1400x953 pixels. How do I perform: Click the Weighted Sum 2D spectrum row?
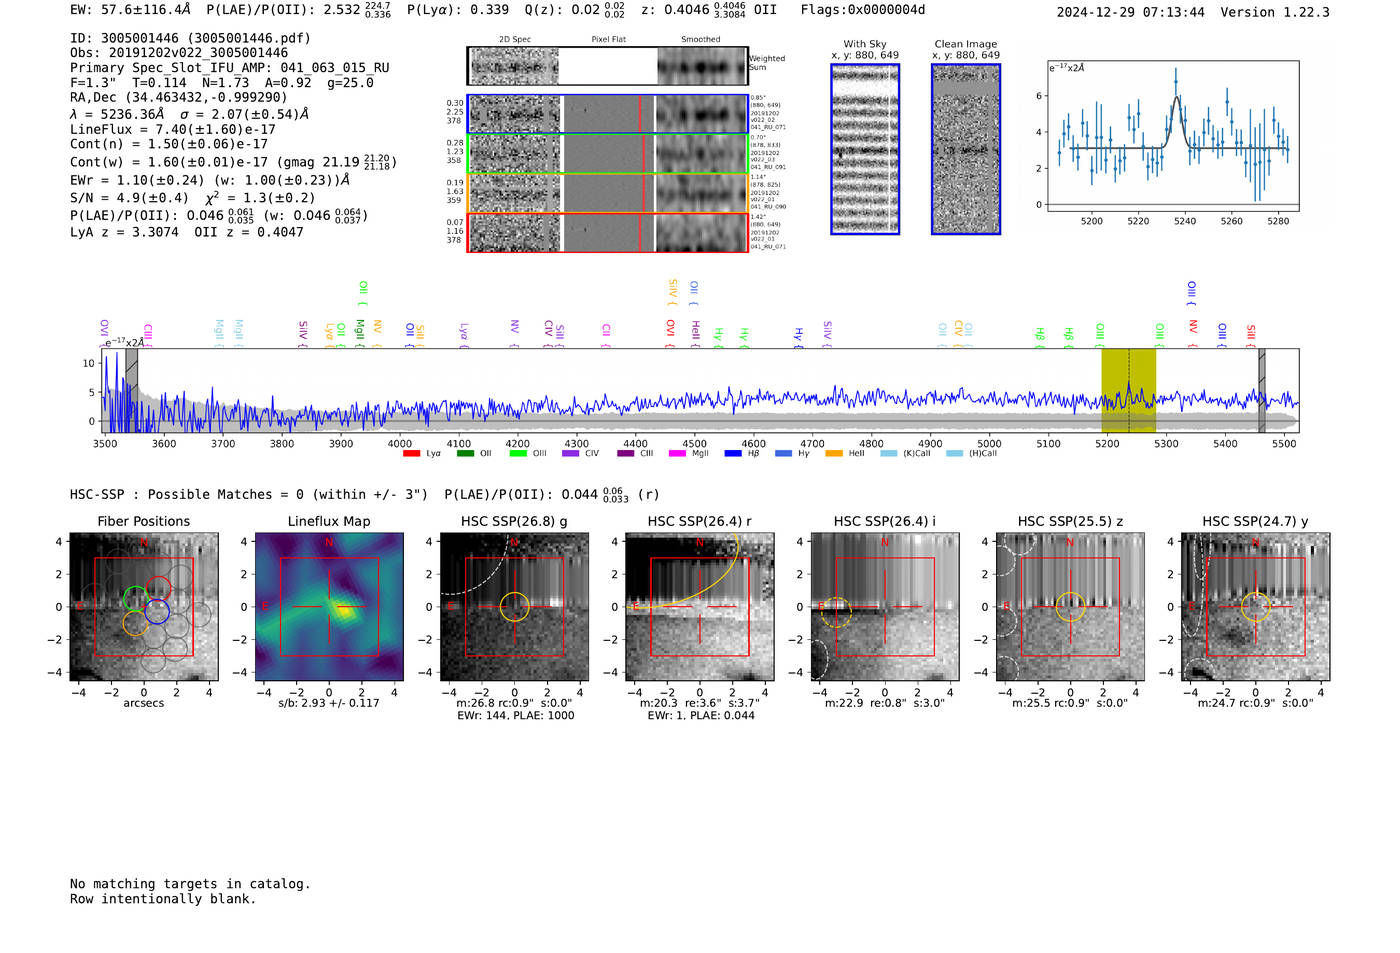pos(608,66)
